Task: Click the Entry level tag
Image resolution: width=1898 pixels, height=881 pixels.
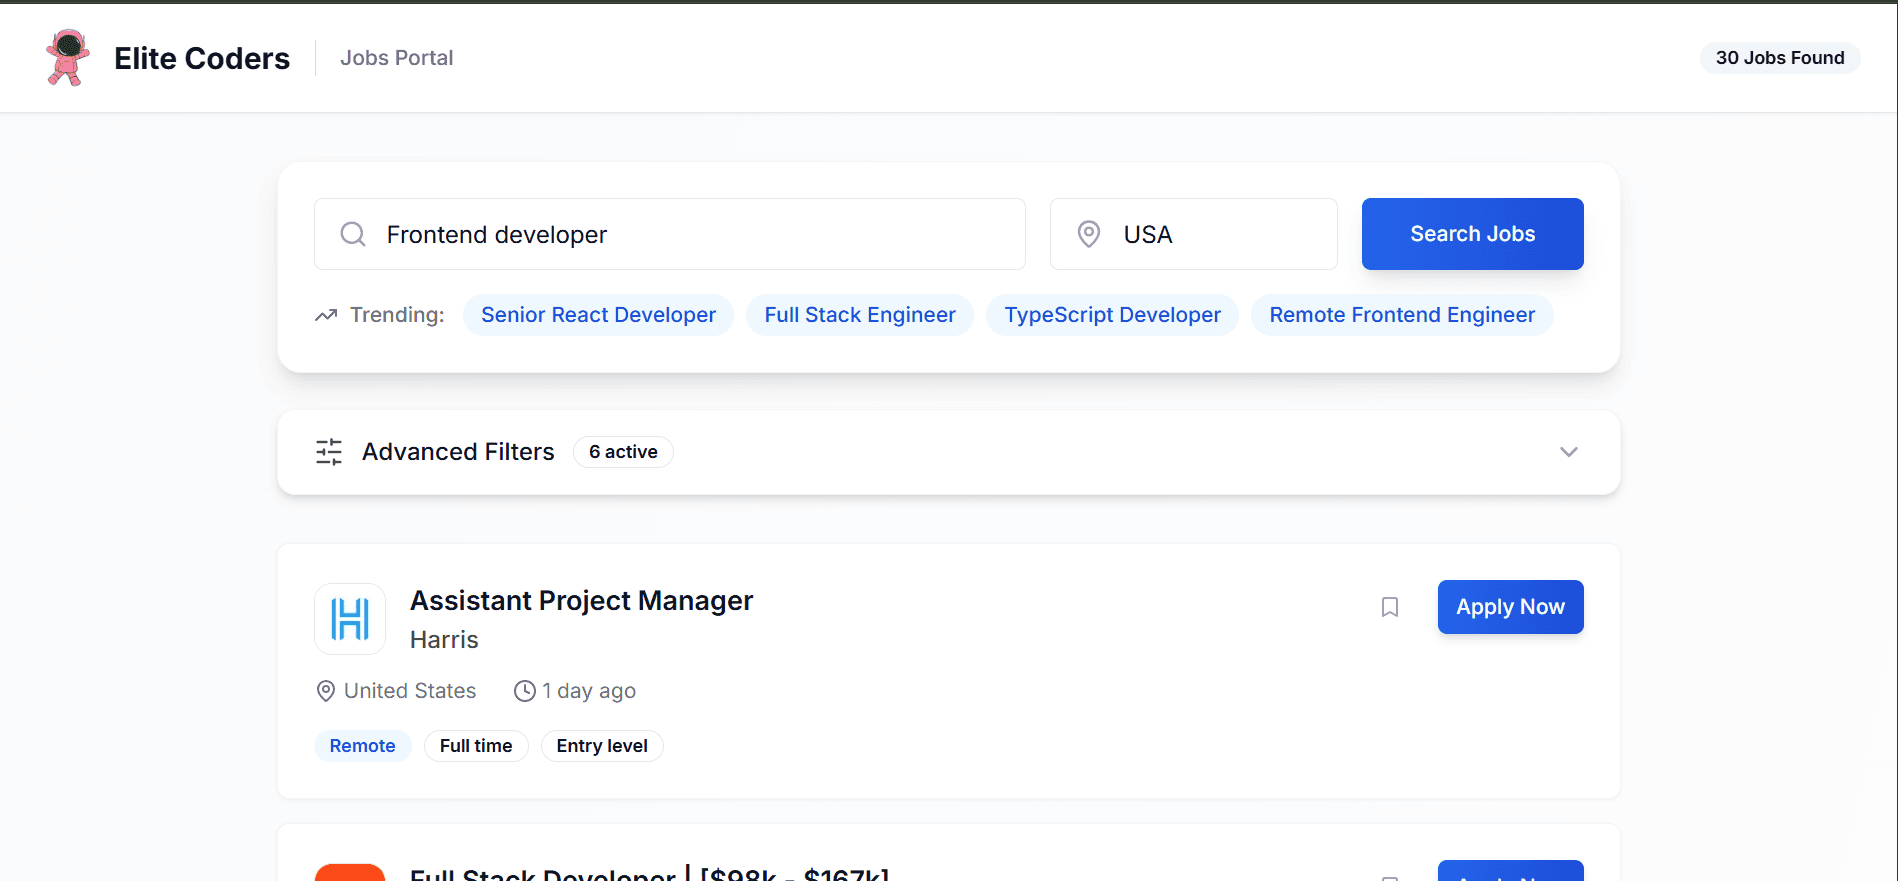Action: [x=602, y=746]
